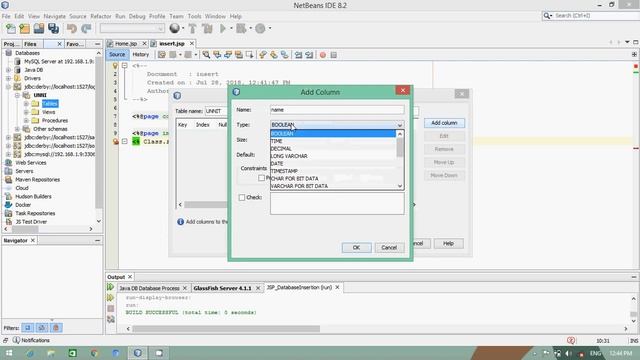
Task: Click the Last Edit icon next to History
Action: click(x=162, y=55)
